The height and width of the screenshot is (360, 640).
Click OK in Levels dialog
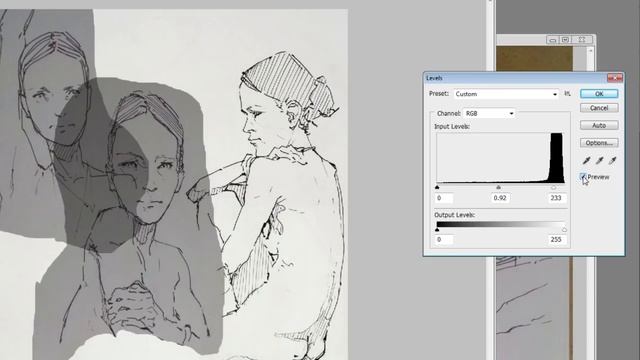(x=599, y=94)
